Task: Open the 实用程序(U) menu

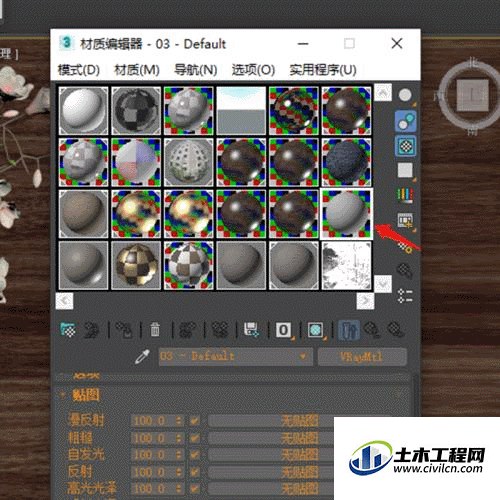Action: click(323, 70)
